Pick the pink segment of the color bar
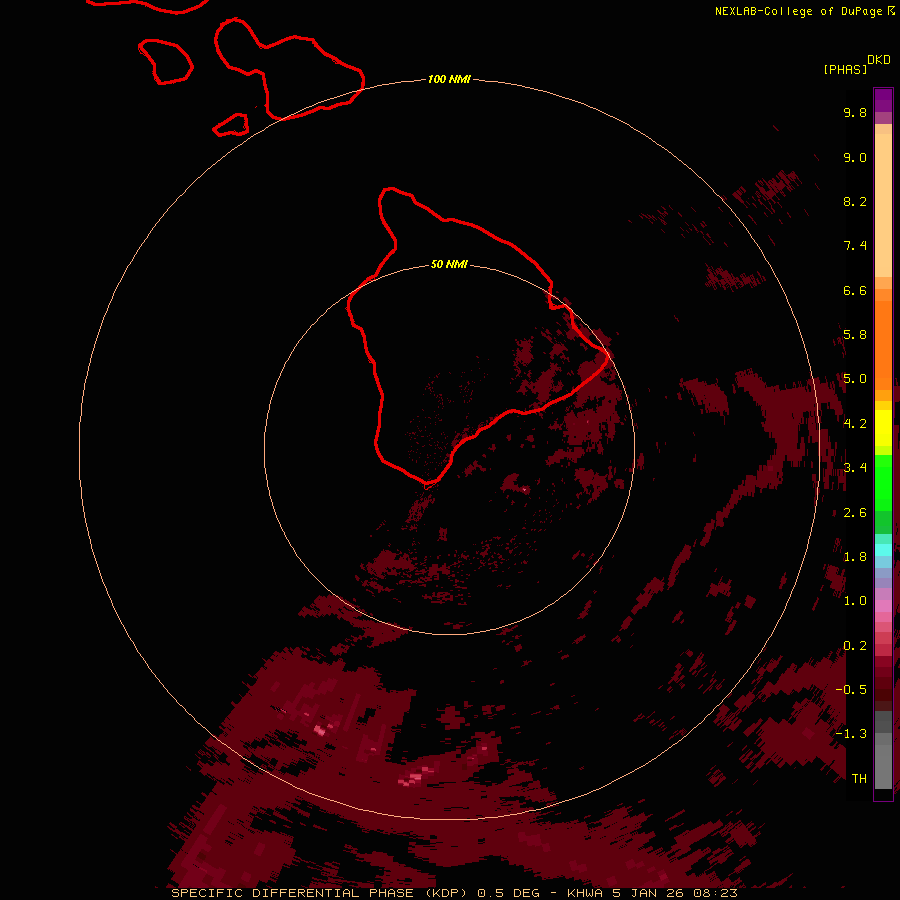 pyautogui.click(x=883, y=606)
